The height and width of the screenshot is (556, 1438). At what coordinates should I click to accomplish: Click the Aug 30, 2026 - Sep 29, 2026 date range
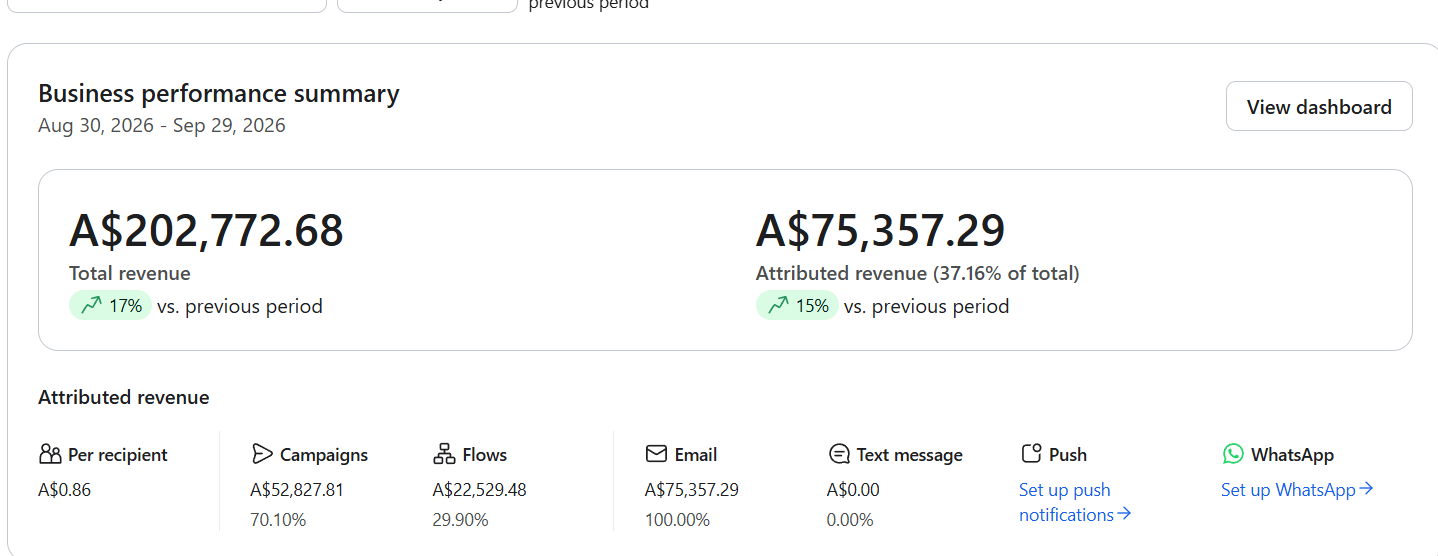(x=162, y=126)
